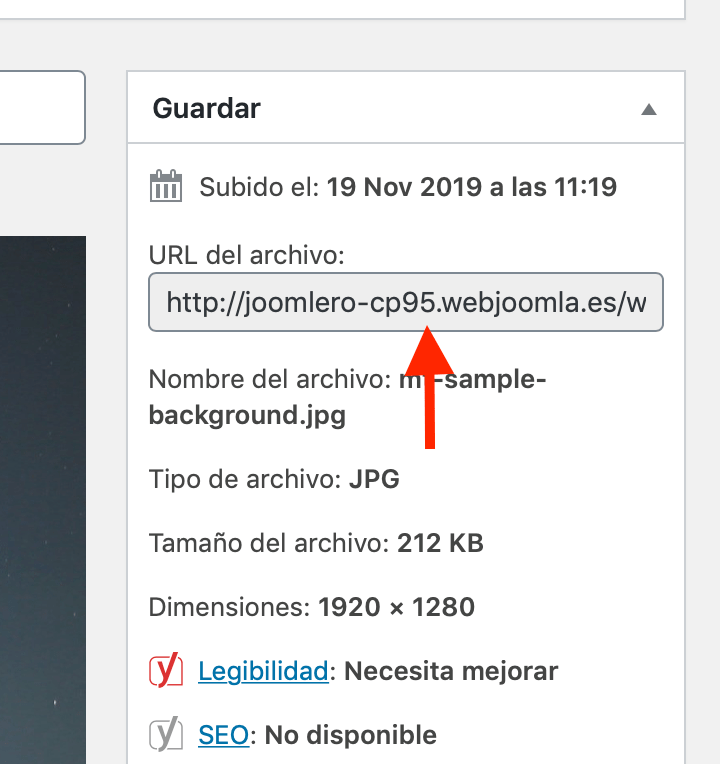The height and width of the screenshot is (764, 720).
Task: Click the gray Yoast SEO icon
Action: [x=166, y=734]
